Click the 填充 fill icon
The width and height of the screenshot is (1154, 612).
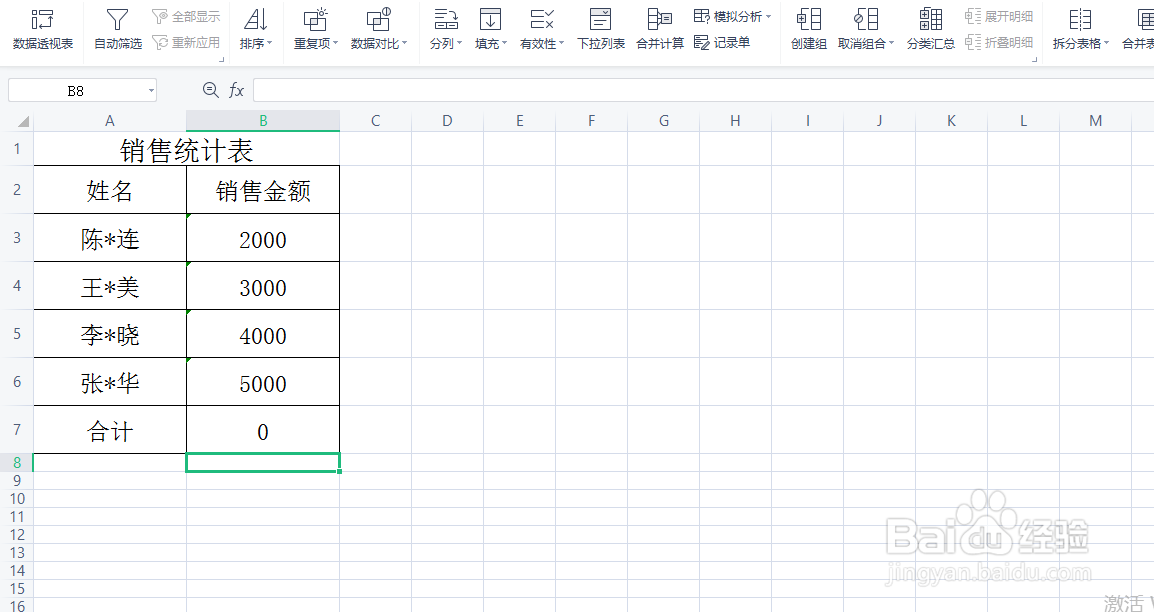pyautogui.click(x=490, y=19)
